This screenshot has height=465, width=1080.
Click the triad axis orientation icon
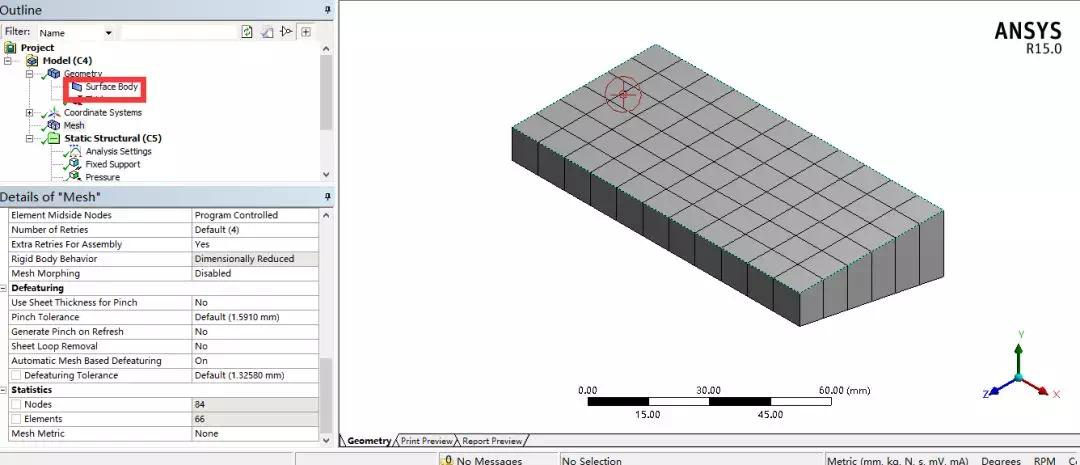(x=1018, y=376)
